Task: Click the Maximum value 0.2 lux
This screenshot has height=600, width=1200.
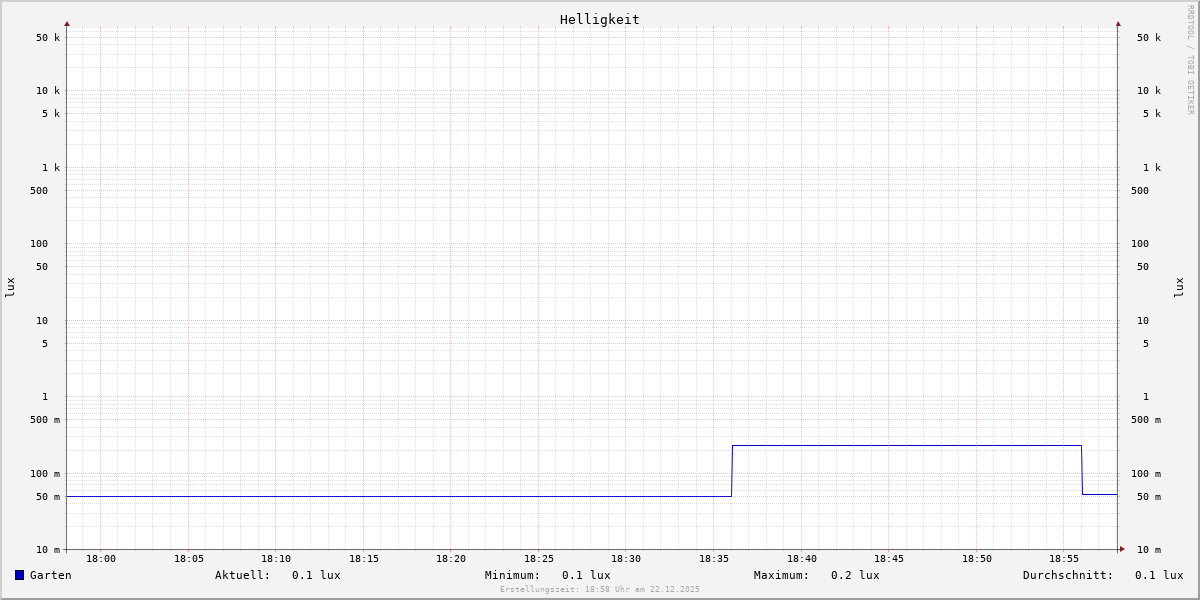Action: click(x=855, y=575)
